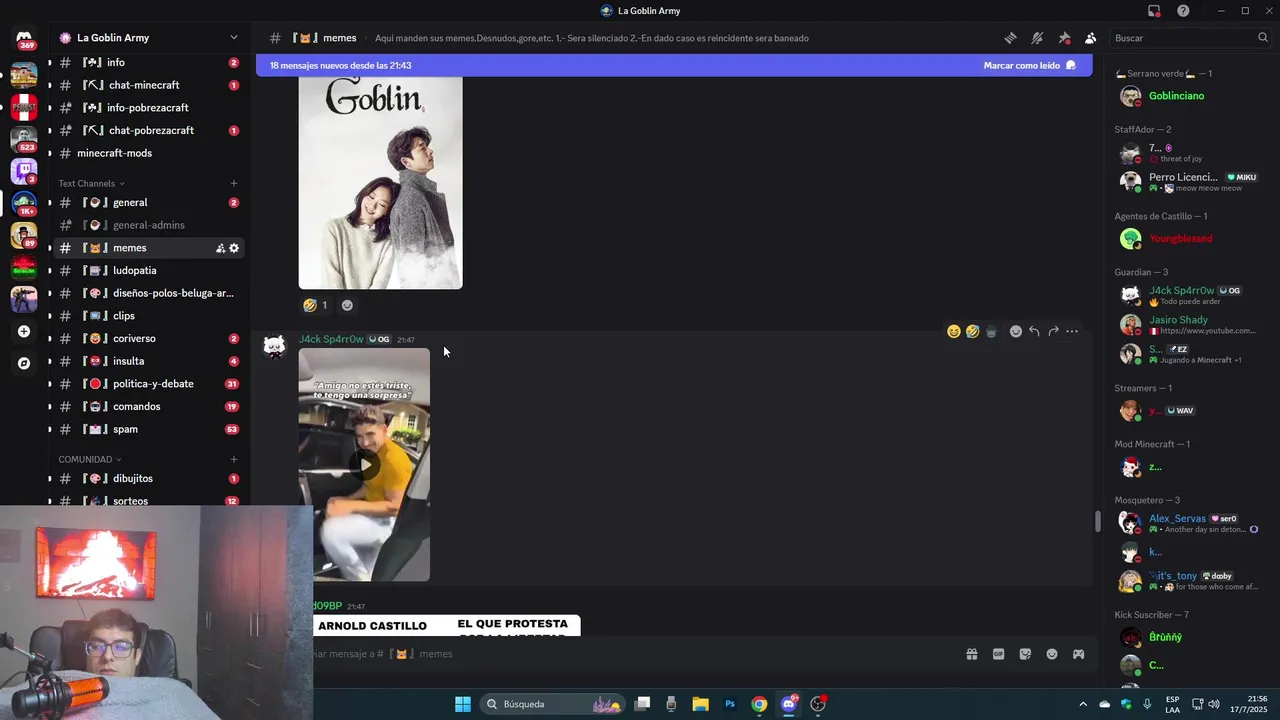Open pinned messages icon
1280x720 pixels.
click(1064, 38)
